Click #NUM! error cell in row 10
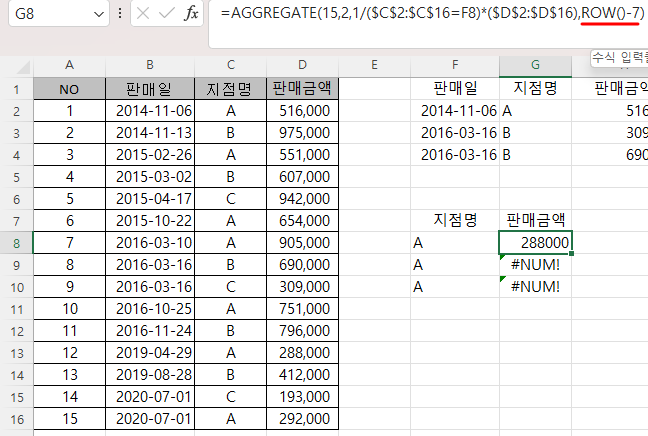648x436 pixels. (536, 286)
